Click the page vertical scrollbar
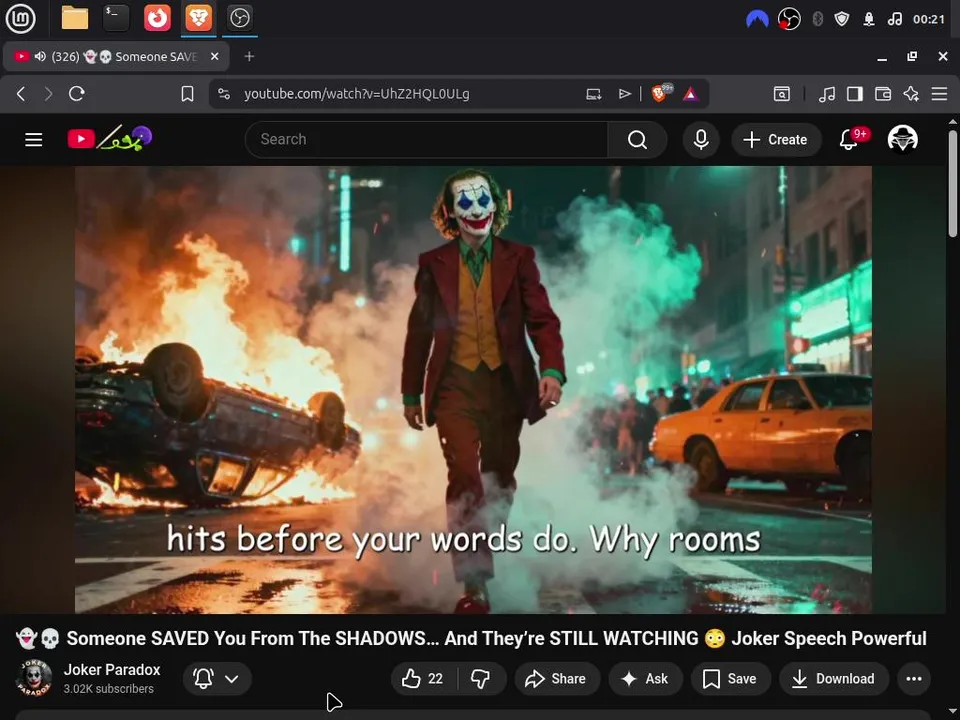The image size is (960, 720). click(x=953, y=184)
